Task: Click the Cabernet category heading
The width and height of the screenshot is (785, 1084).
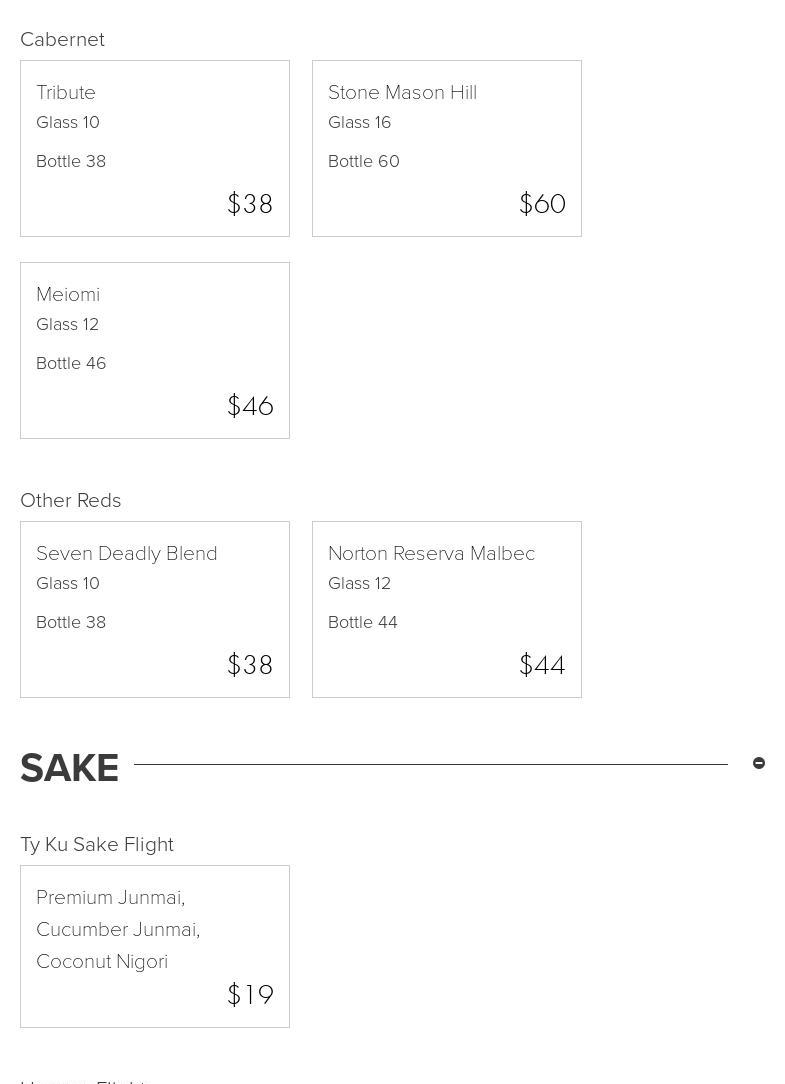Action: (x=62, y=39)
